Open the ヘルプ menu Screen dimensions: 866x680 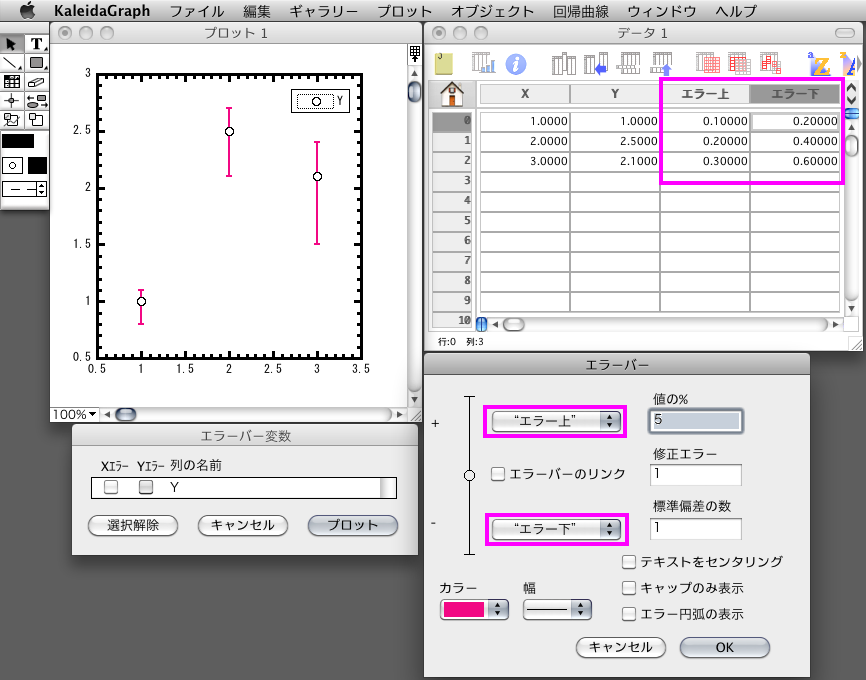[736, 10]
